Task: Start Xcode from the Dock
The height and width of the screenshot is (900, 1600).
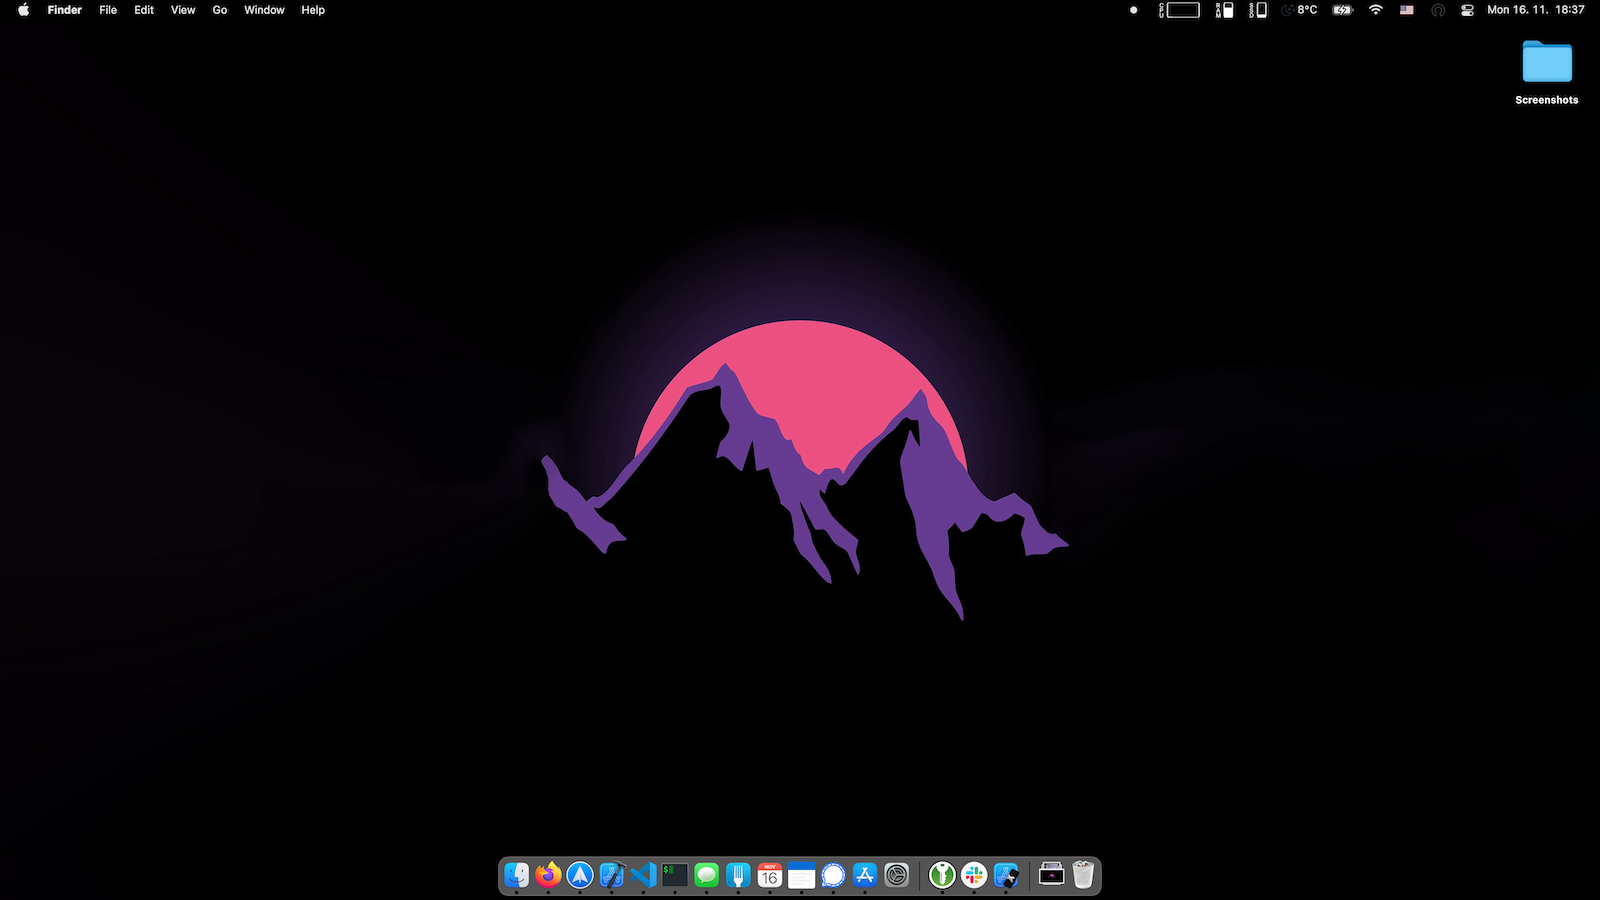Action: click(611, 875)
